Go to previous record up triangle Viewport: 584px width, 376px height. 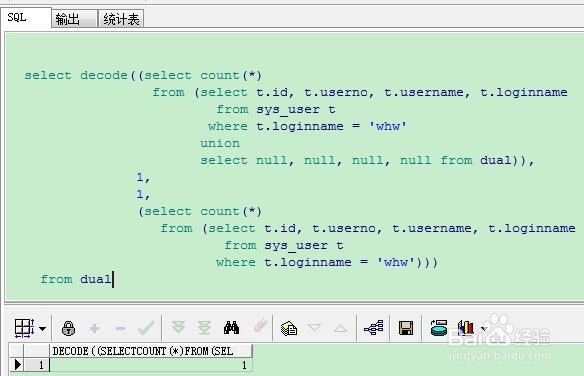point(340,328)
